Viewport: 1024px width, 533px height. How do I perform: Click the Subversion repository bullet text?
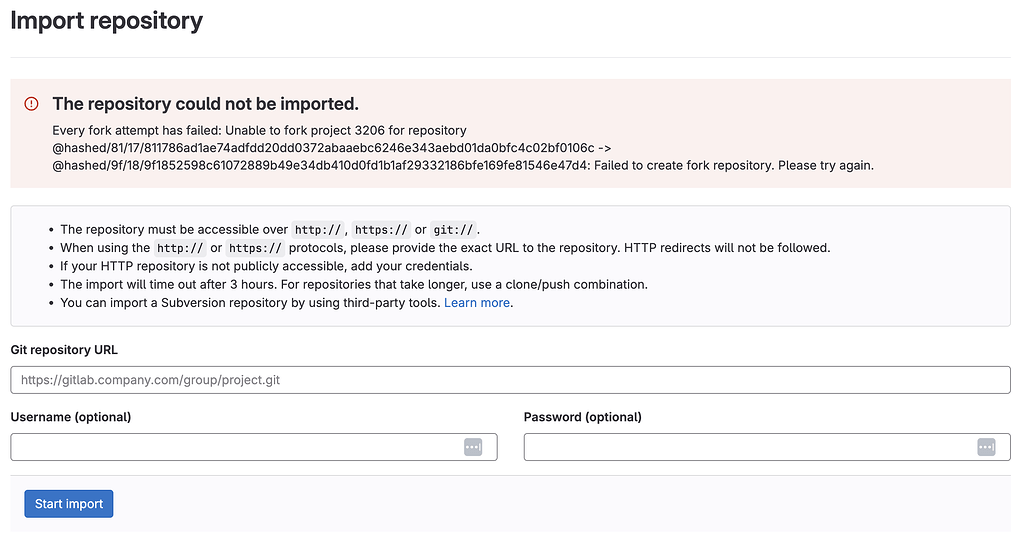(x=250, y=303)
